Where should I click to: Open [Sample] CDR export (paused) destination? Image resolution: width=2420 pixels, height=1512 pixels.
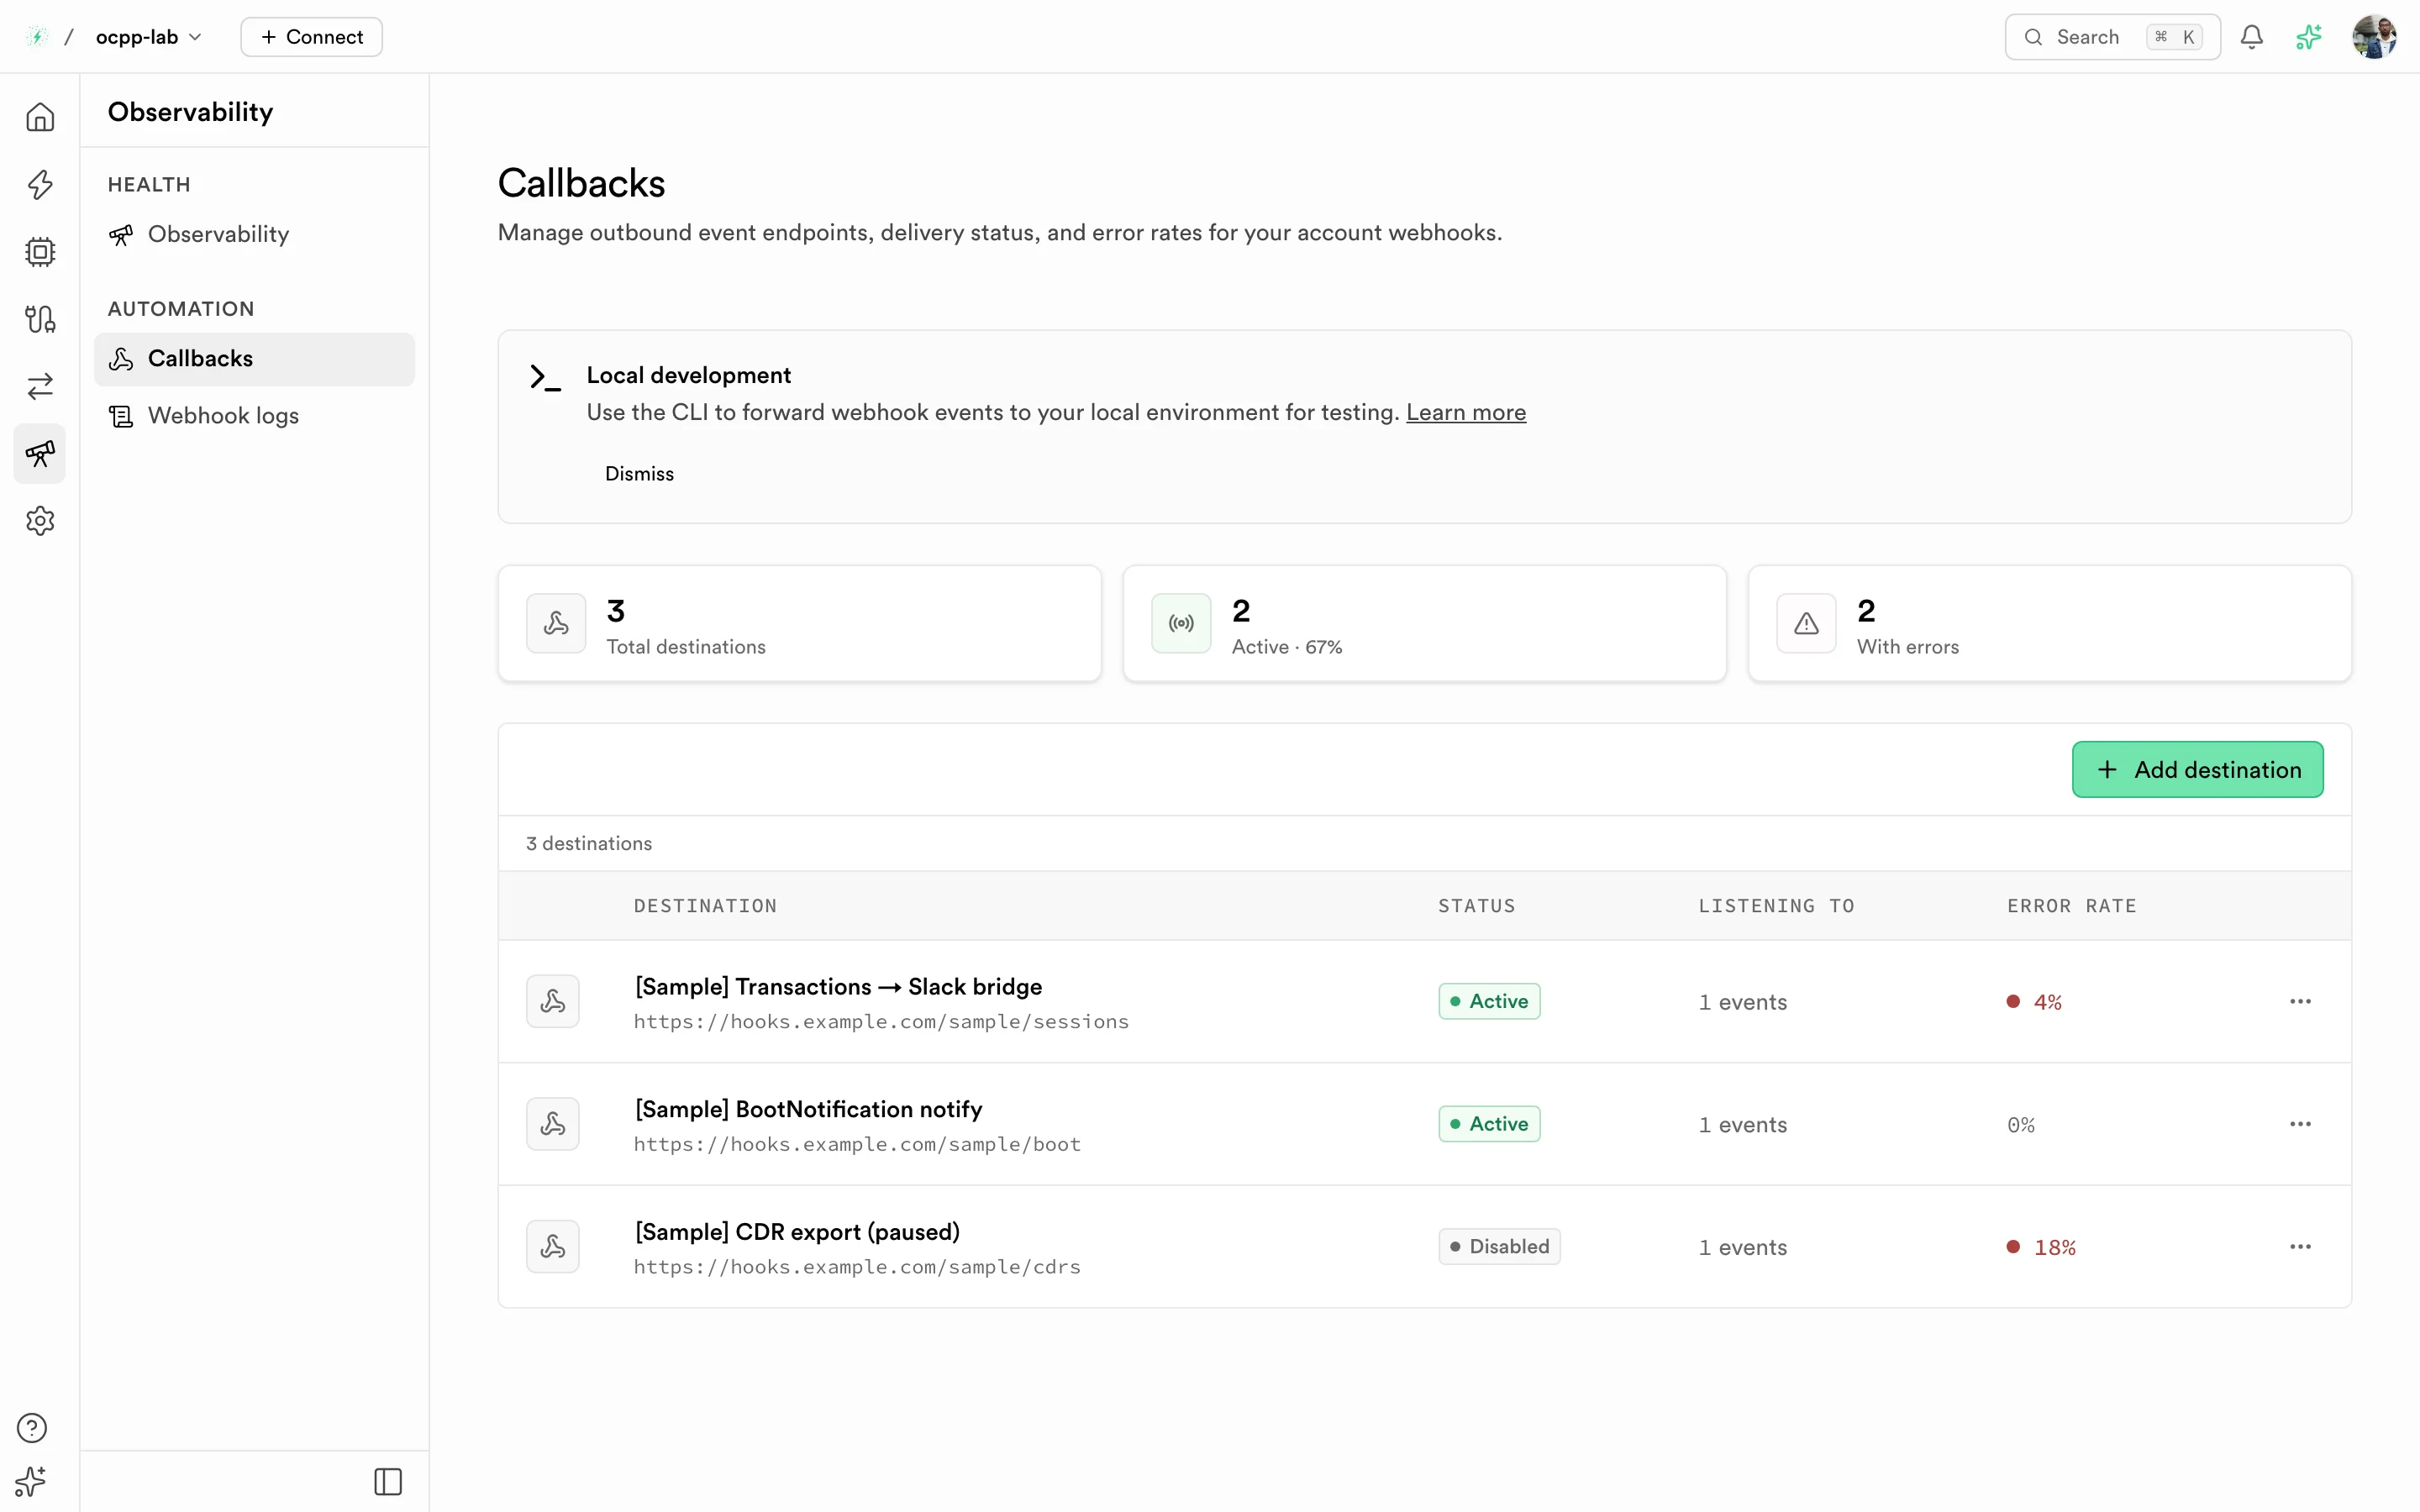pyautogui.click(x=797, y=1232)
